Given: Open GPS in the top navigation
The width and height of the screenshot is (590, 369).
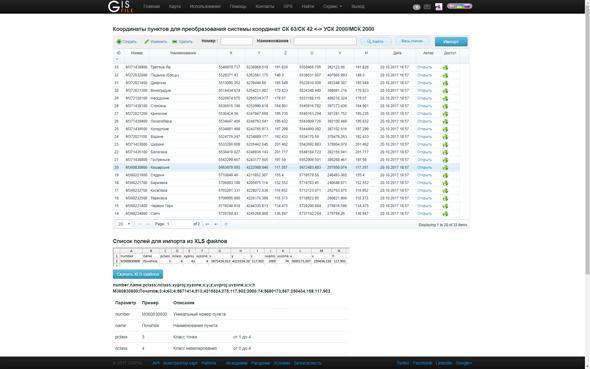Looking at the screenshot, I should (288, 6).
